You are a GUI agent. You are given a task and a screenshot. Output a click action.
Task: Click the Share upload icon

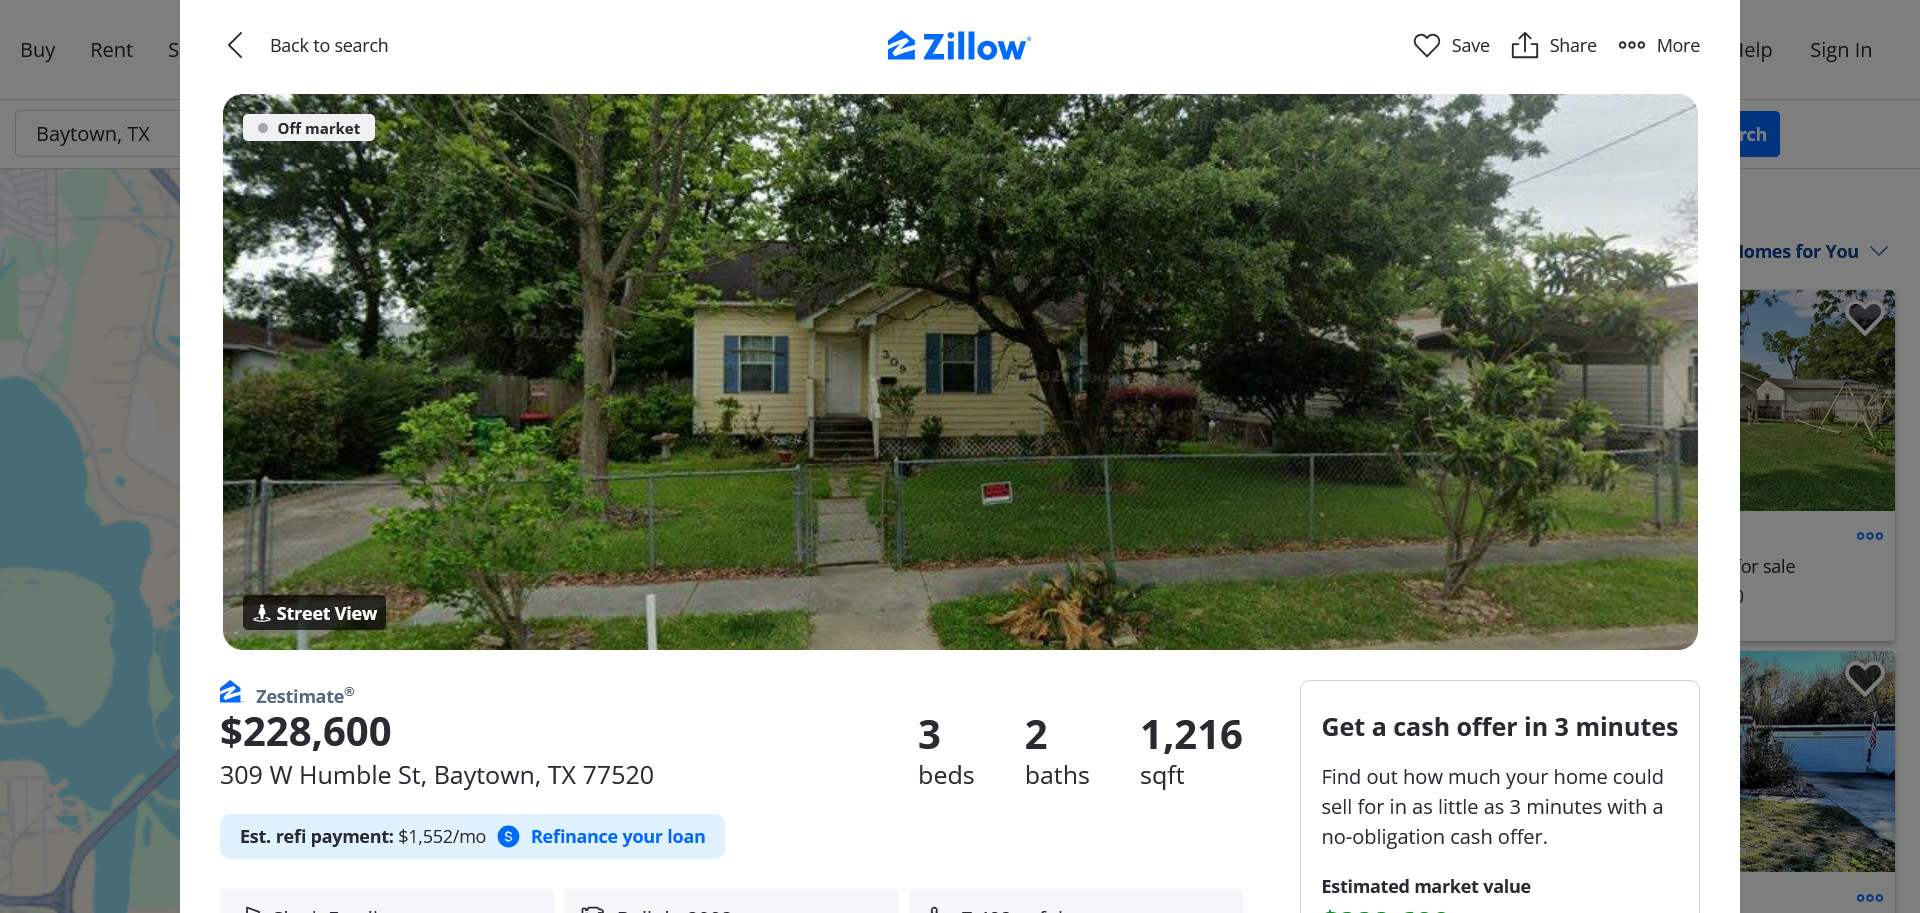click(1524, 45)
